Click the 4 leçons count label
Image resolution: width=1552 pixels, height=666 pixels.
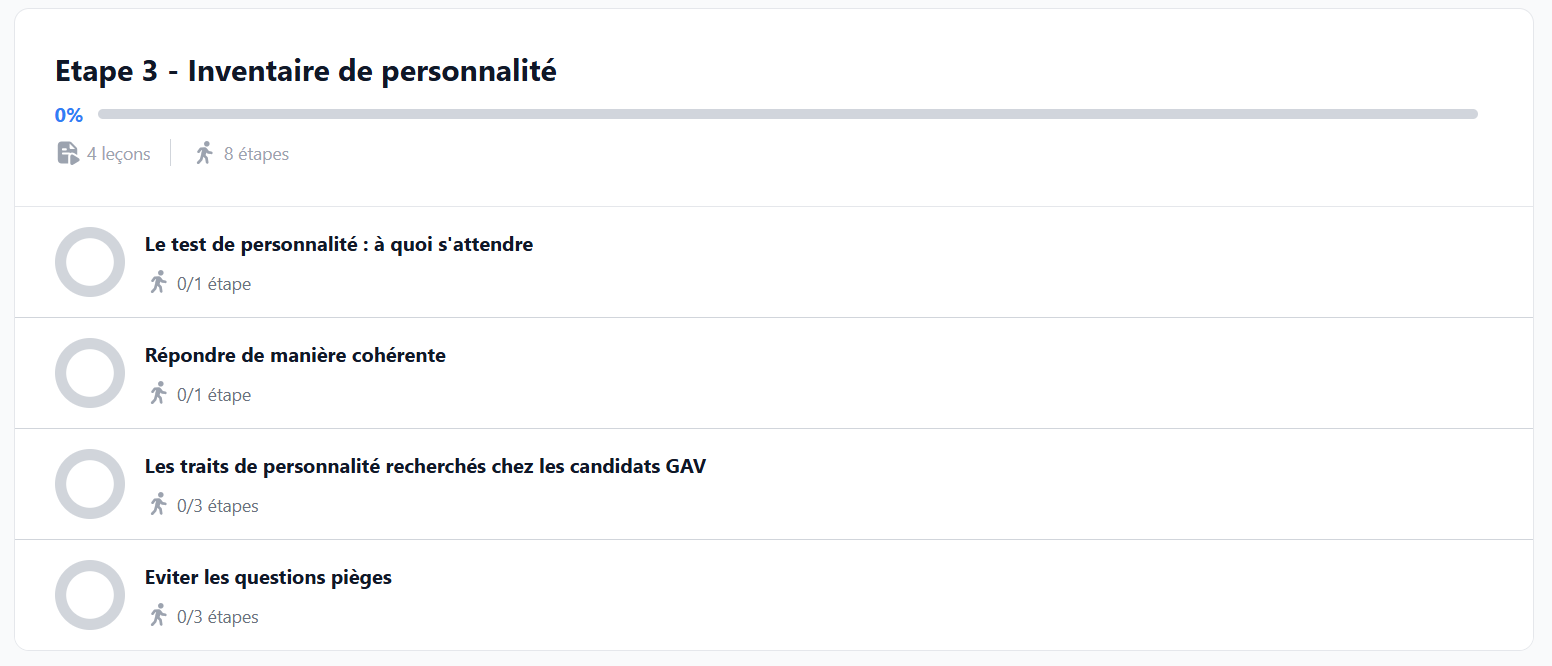tap(119, 154)
